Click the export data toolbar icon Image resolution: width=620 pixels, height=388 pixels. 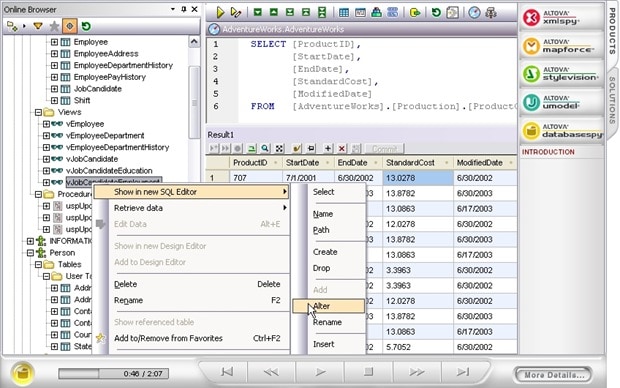coord(415,13)
